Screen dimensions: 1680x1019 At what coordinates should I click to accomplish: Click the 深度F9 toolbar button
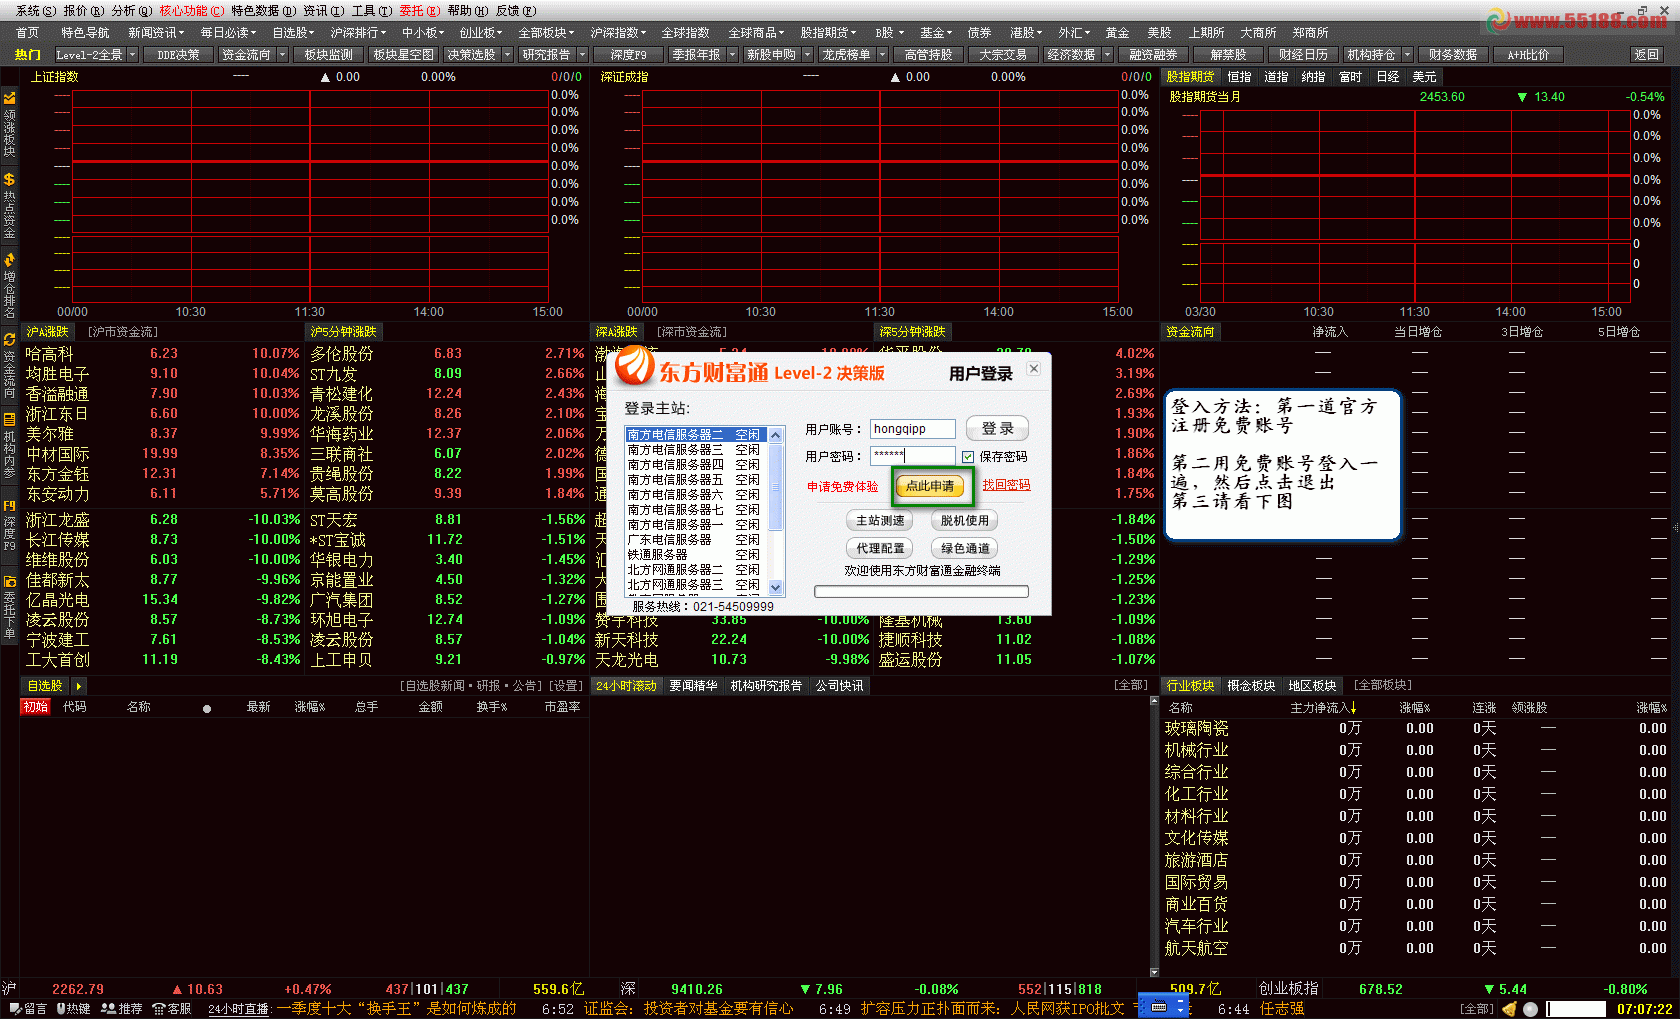click(628, 55)
